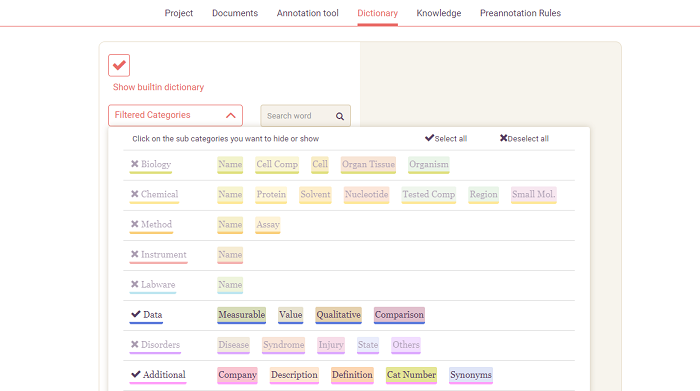Screen dimensions: 700x391
Task: Toggle Labware Name subcategory tag
Action: 230,285
